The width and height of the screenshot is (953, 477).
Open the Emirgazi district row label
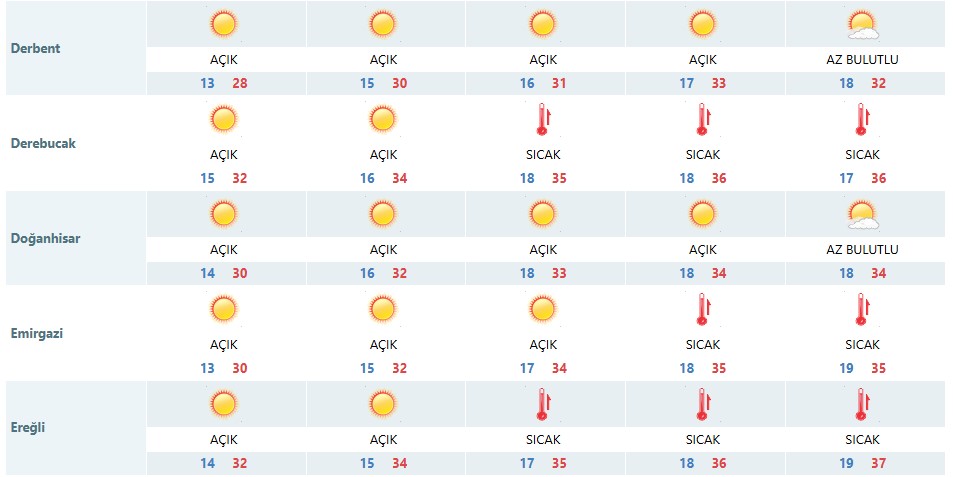36,333
